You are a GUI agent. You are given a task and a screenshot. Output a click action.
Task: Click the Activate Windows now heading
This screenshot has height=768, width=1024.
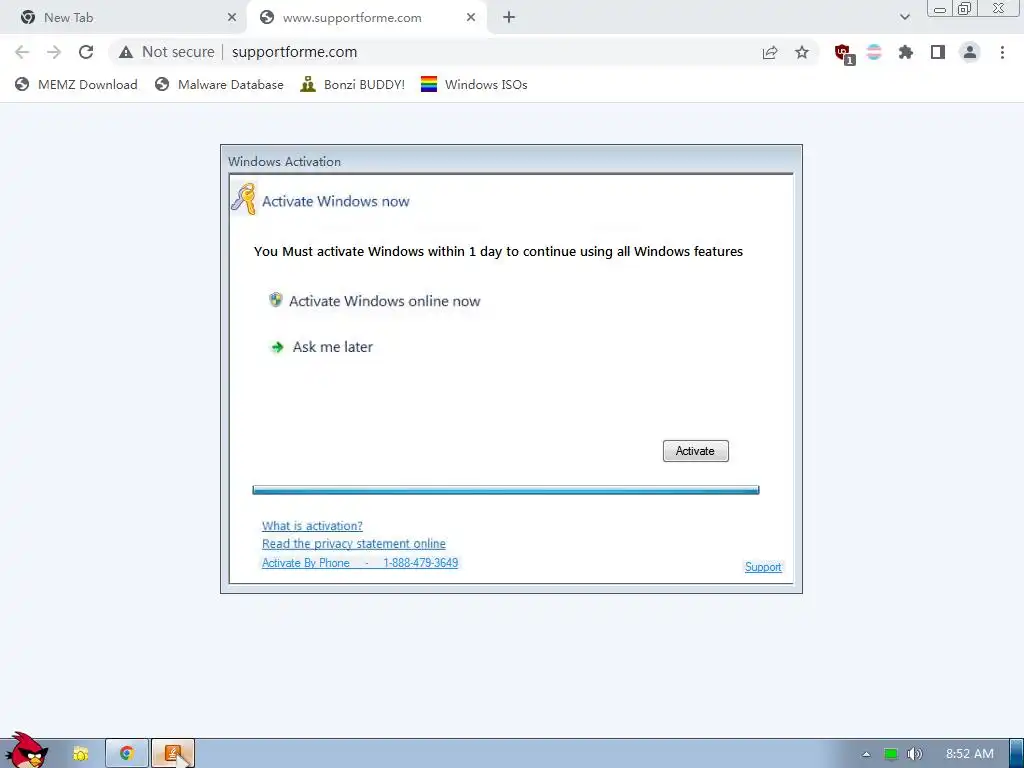(336, 201)
